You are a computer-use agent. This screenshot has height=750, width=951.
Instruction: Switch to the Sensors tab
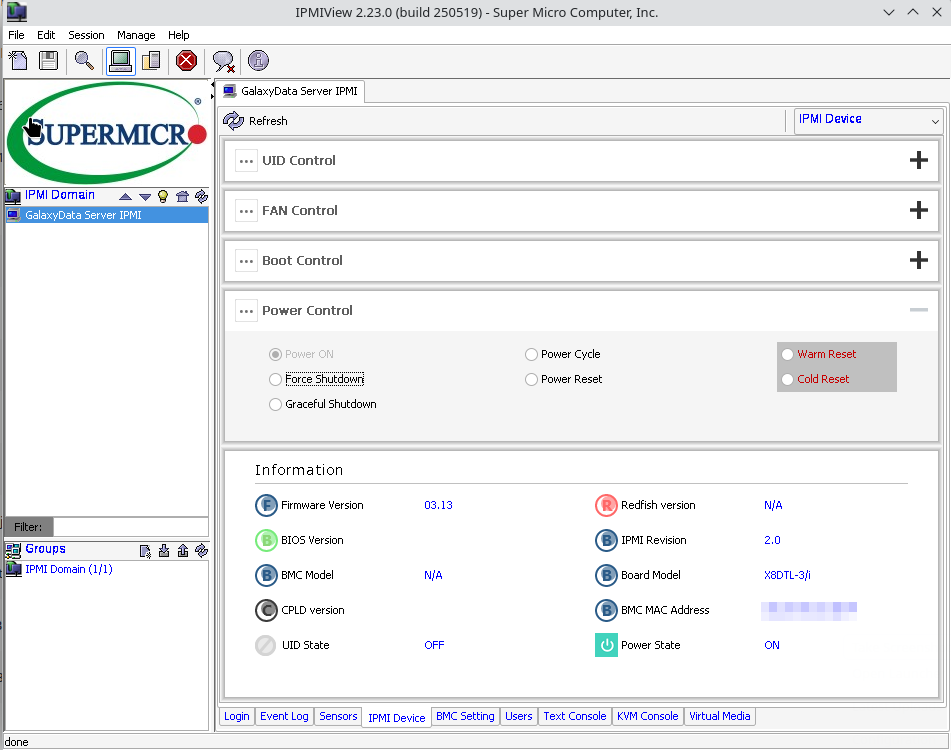[x=338, y=716]
